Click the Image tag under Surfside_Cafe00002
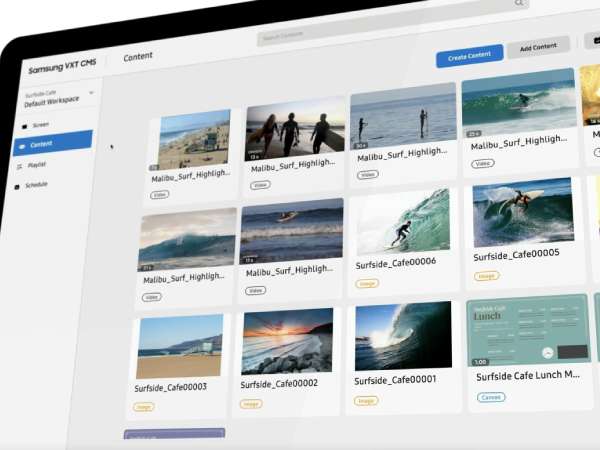600x450 pixels. (x=251, y=403)
